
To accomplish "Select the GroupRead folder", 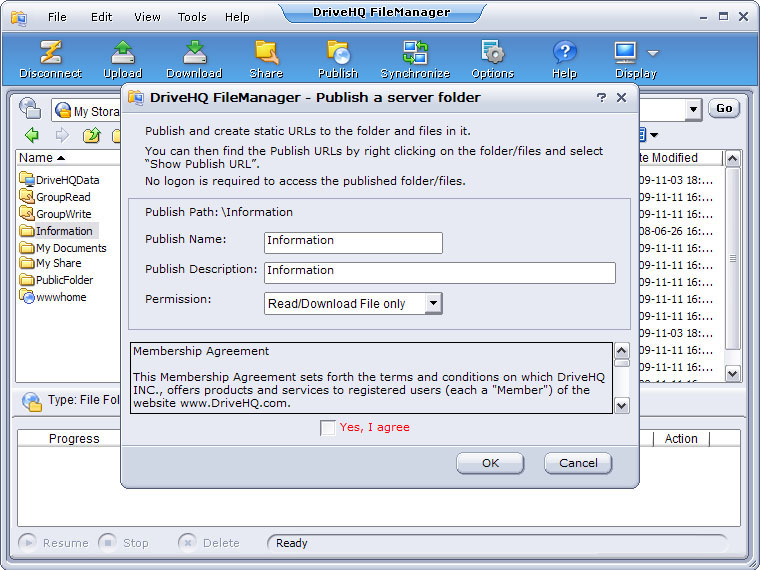I will coord(55,197).
